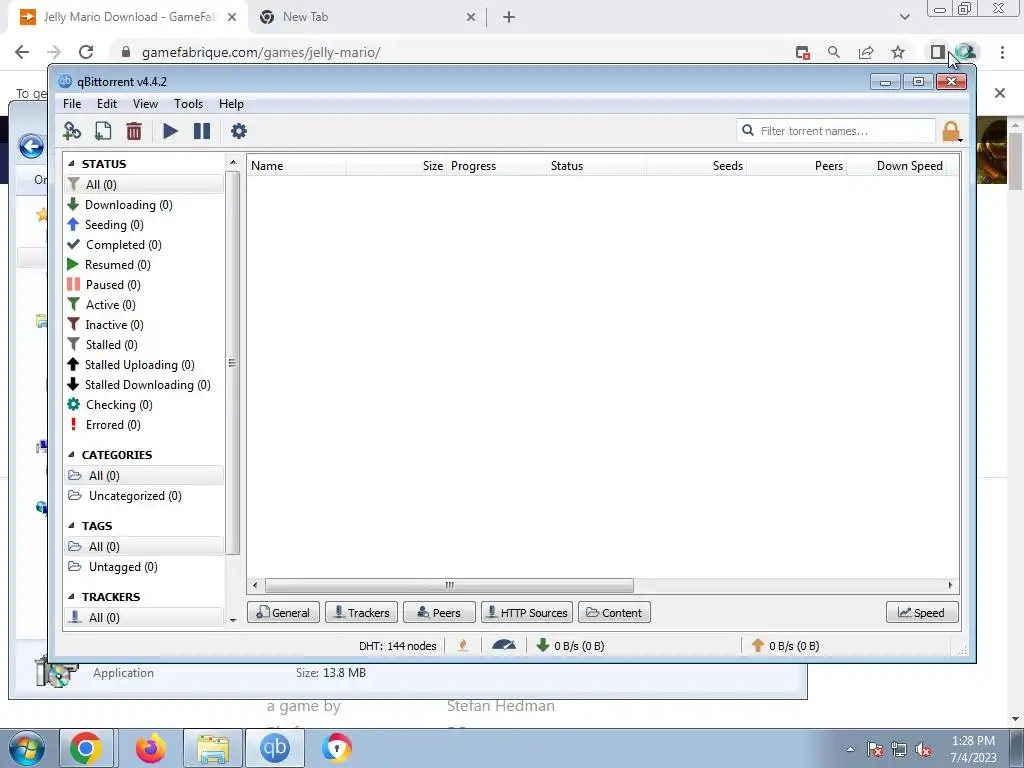
Task: Open Options via the gear icon
Action: tap(239, 131)
